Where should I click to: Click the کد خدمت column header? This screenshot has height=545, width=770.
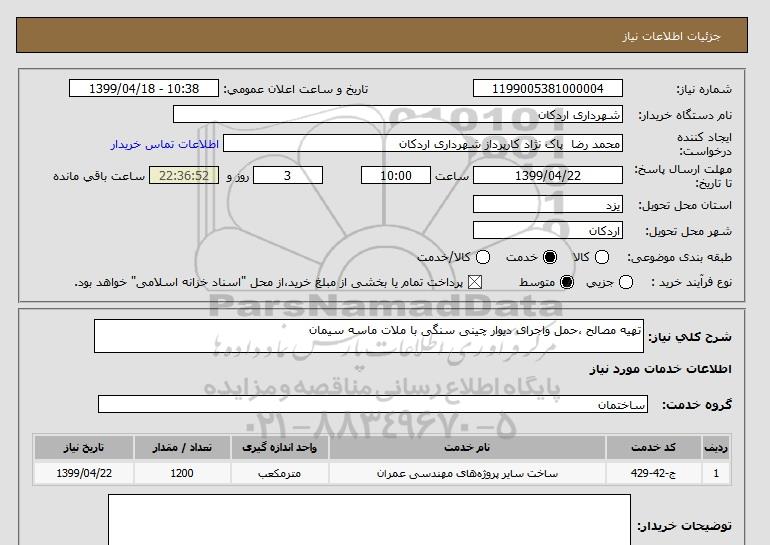pos(654,447)
